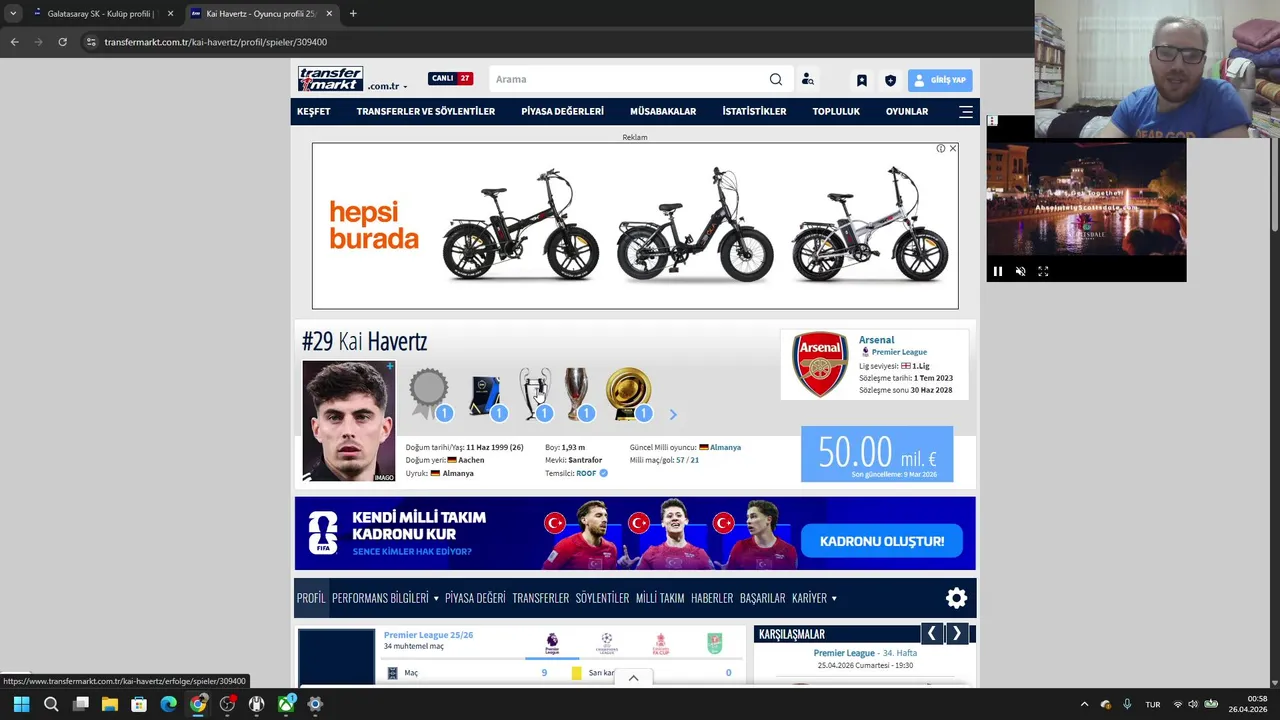
Task: Open the settings gear in player navigation bar
Action: 957,598
